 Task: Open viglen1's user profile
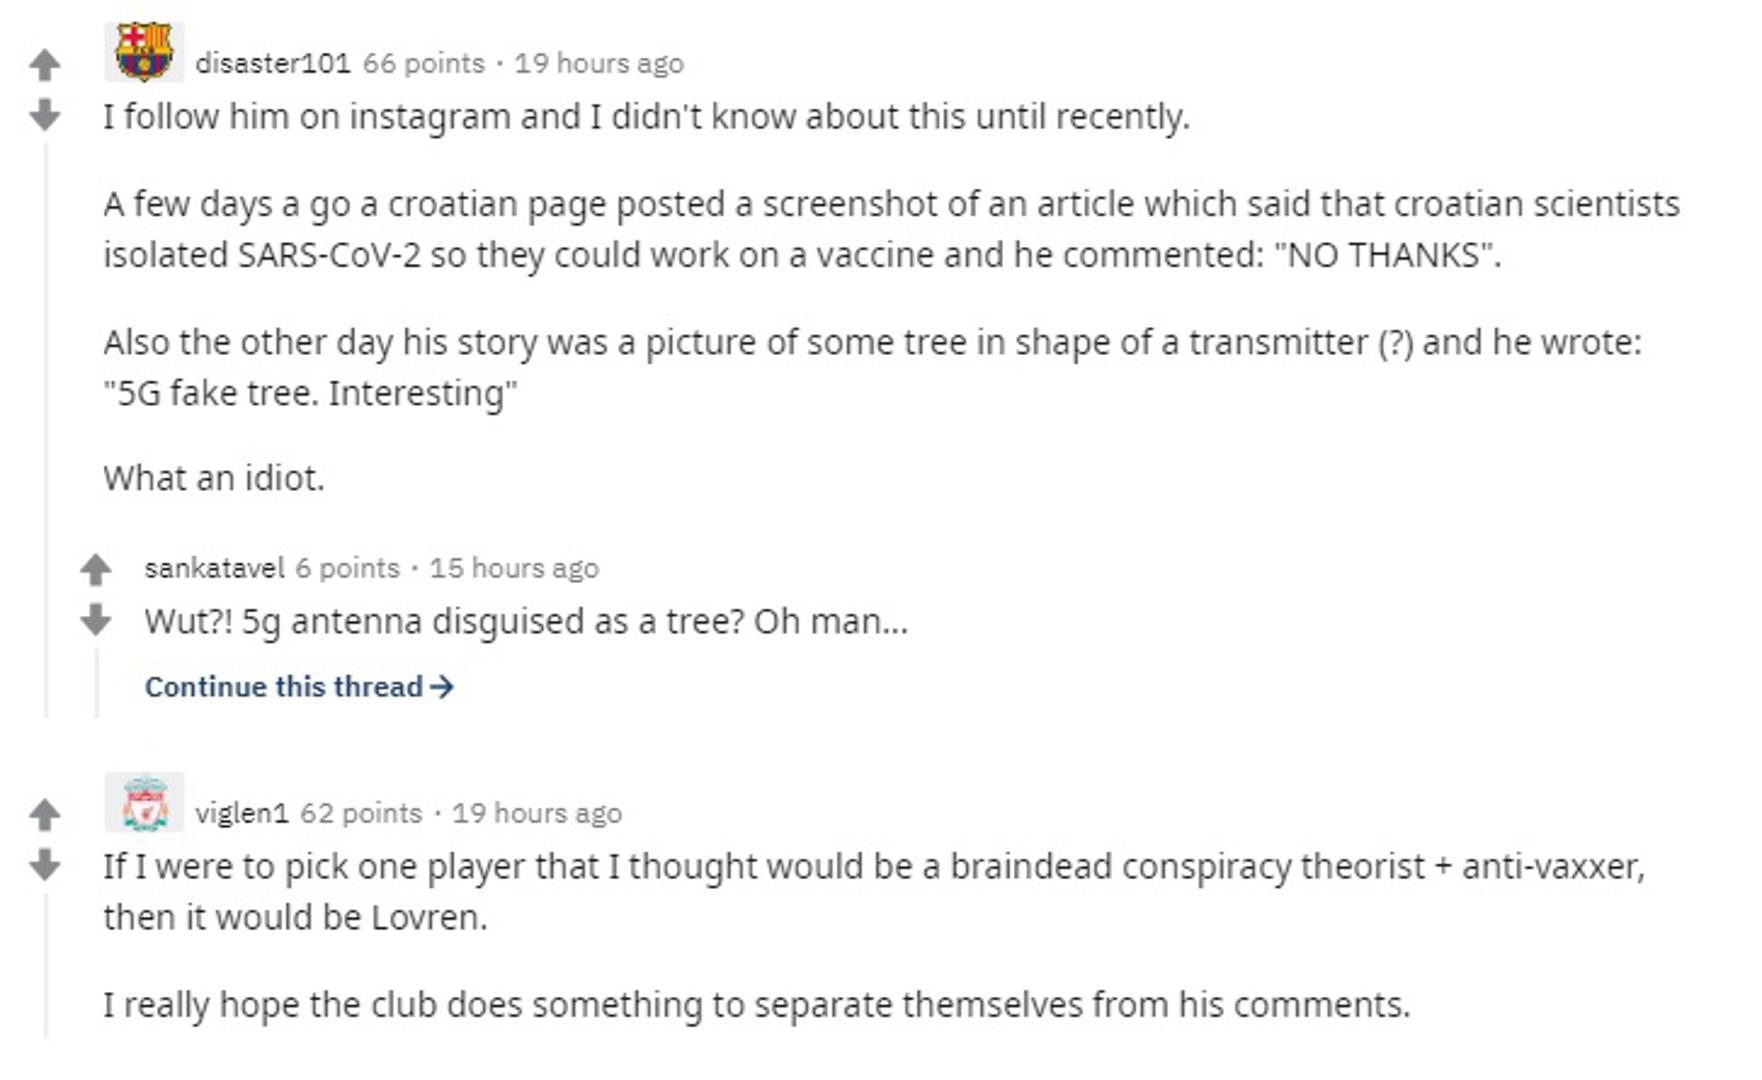pyautogui.click(x=241, y=813)
